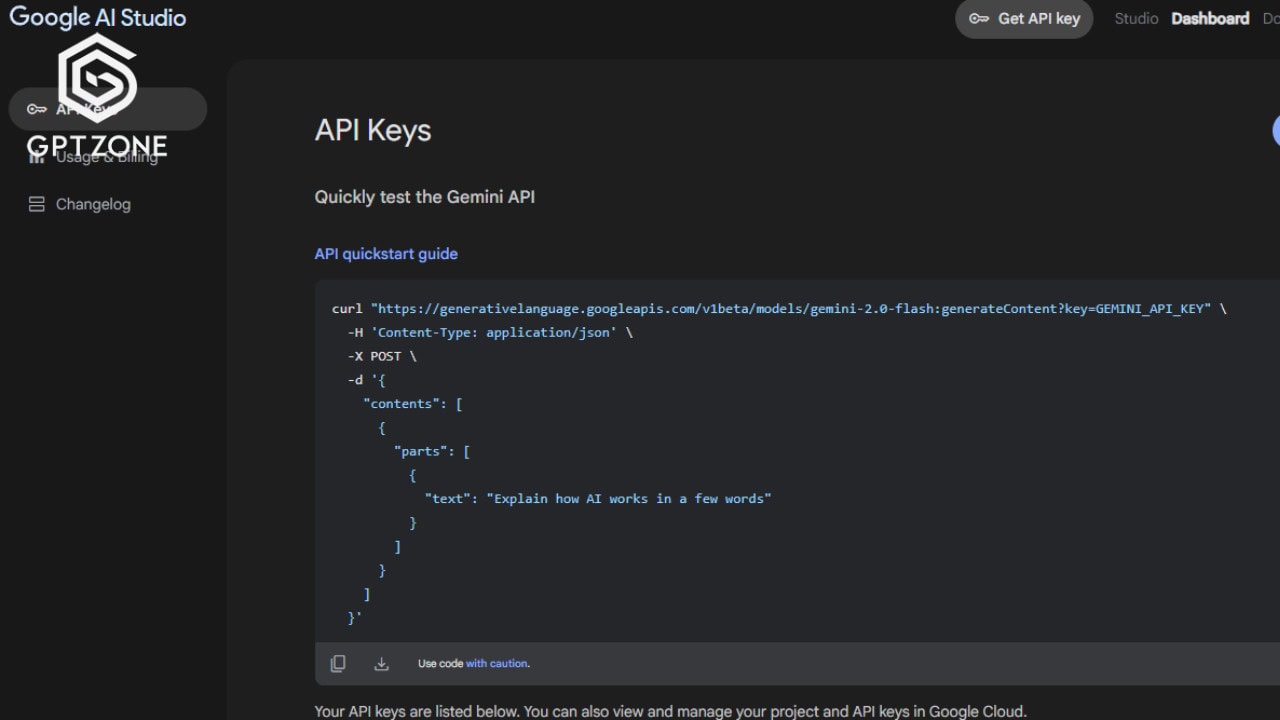Screen dimensions: 1280x720
Task: Switch to the Dashboard tab
Action: click(1210, 18)
